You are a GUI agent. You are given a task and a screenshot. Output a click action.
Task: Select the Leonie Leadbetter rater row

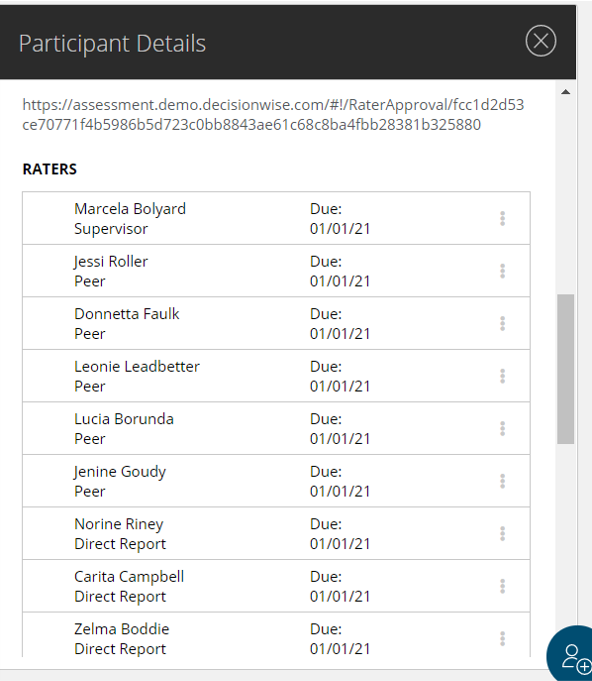pos(276,376)
